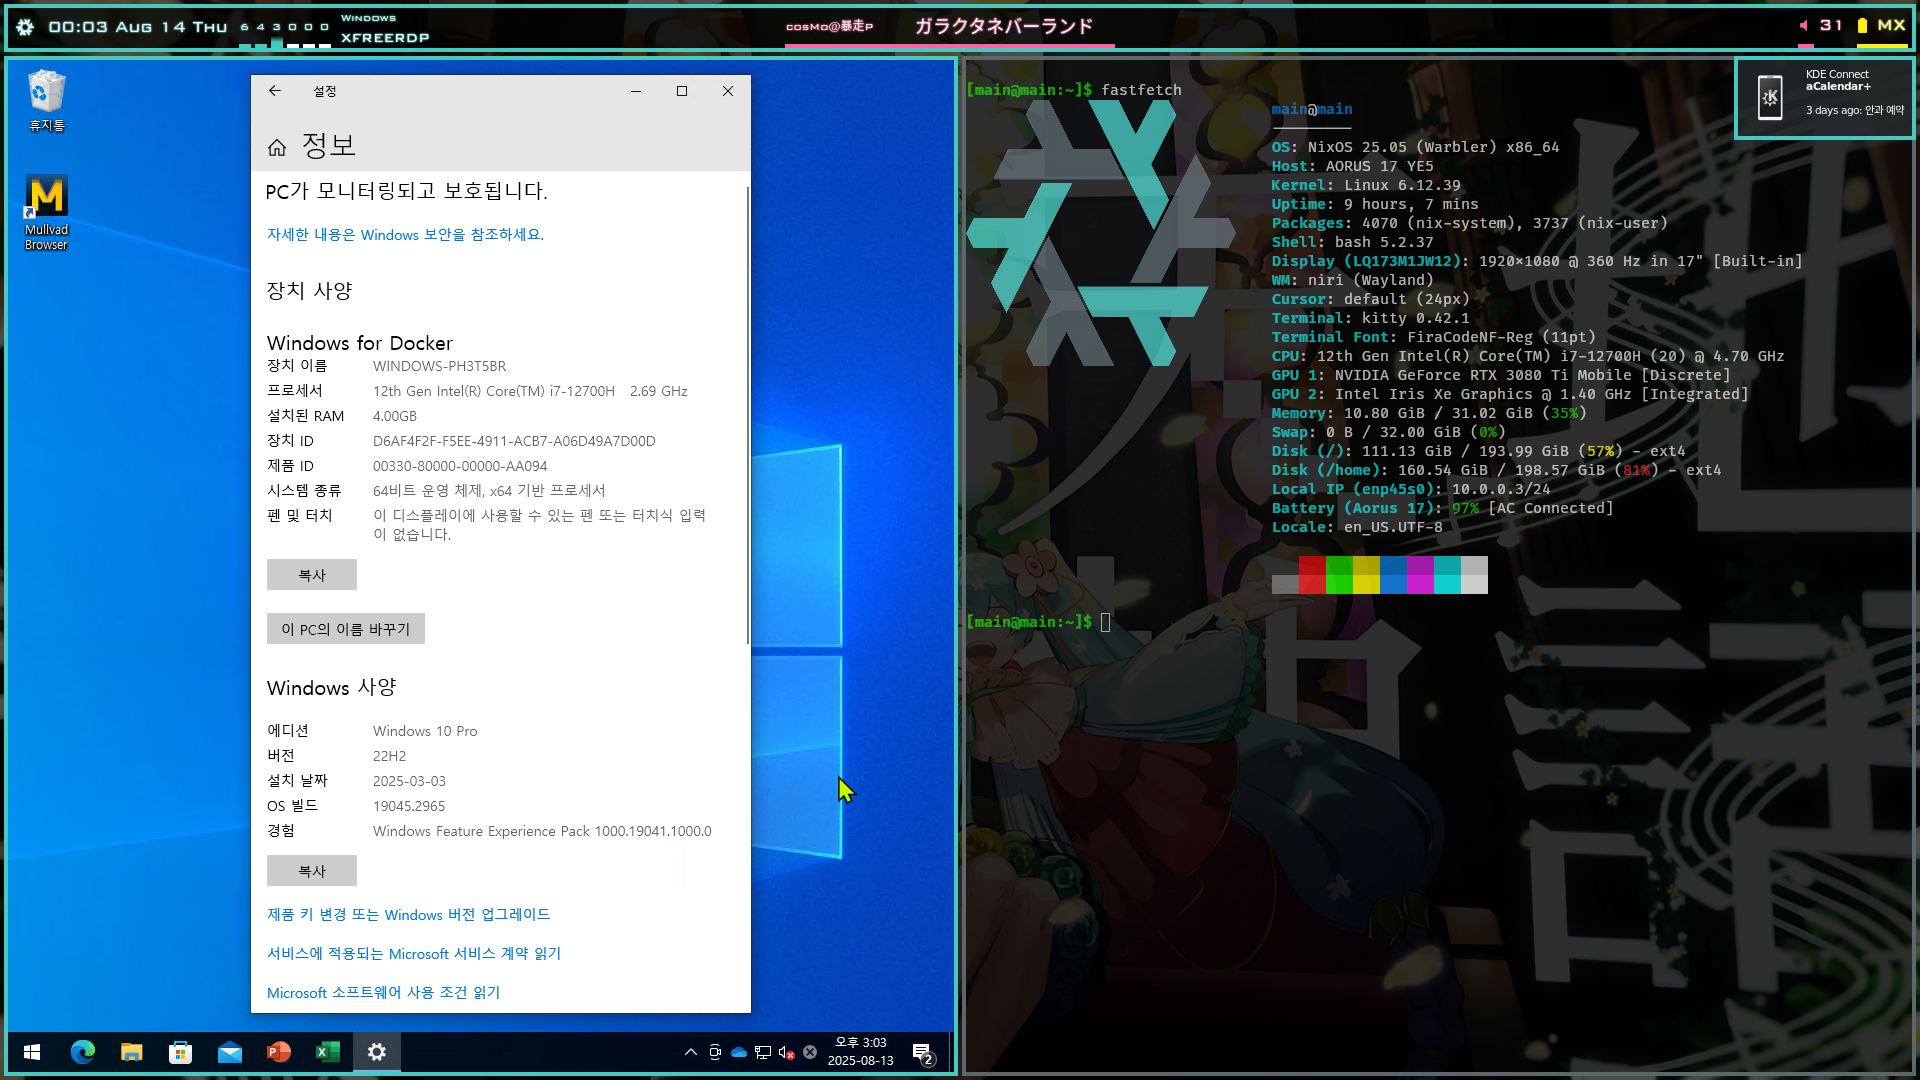Expand the hidden icons chevron in the tray
The image size is (1920, 1080).
click(690, 1052)
